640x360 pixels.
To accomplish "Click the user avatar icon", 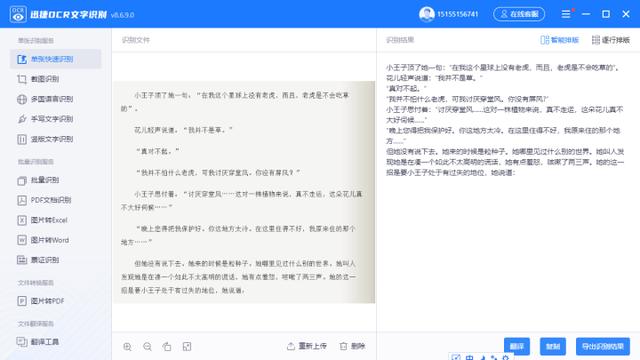I will (427, 14).
